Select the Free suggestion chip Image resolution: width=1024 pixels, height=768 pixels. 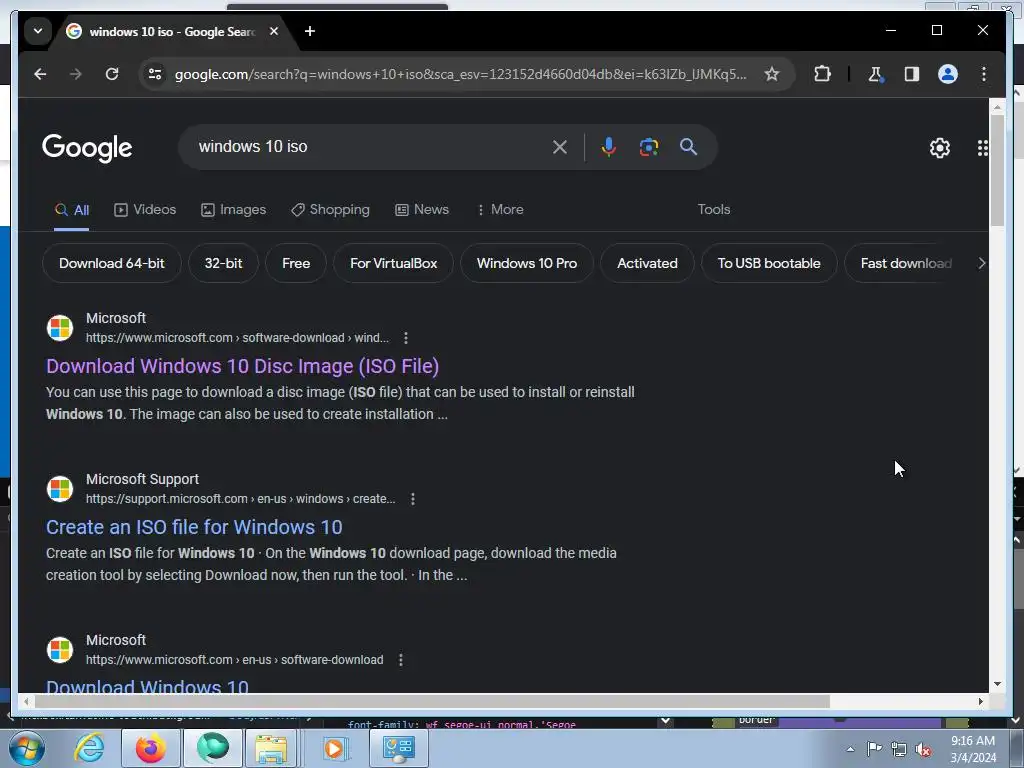(x=296, y=263)
